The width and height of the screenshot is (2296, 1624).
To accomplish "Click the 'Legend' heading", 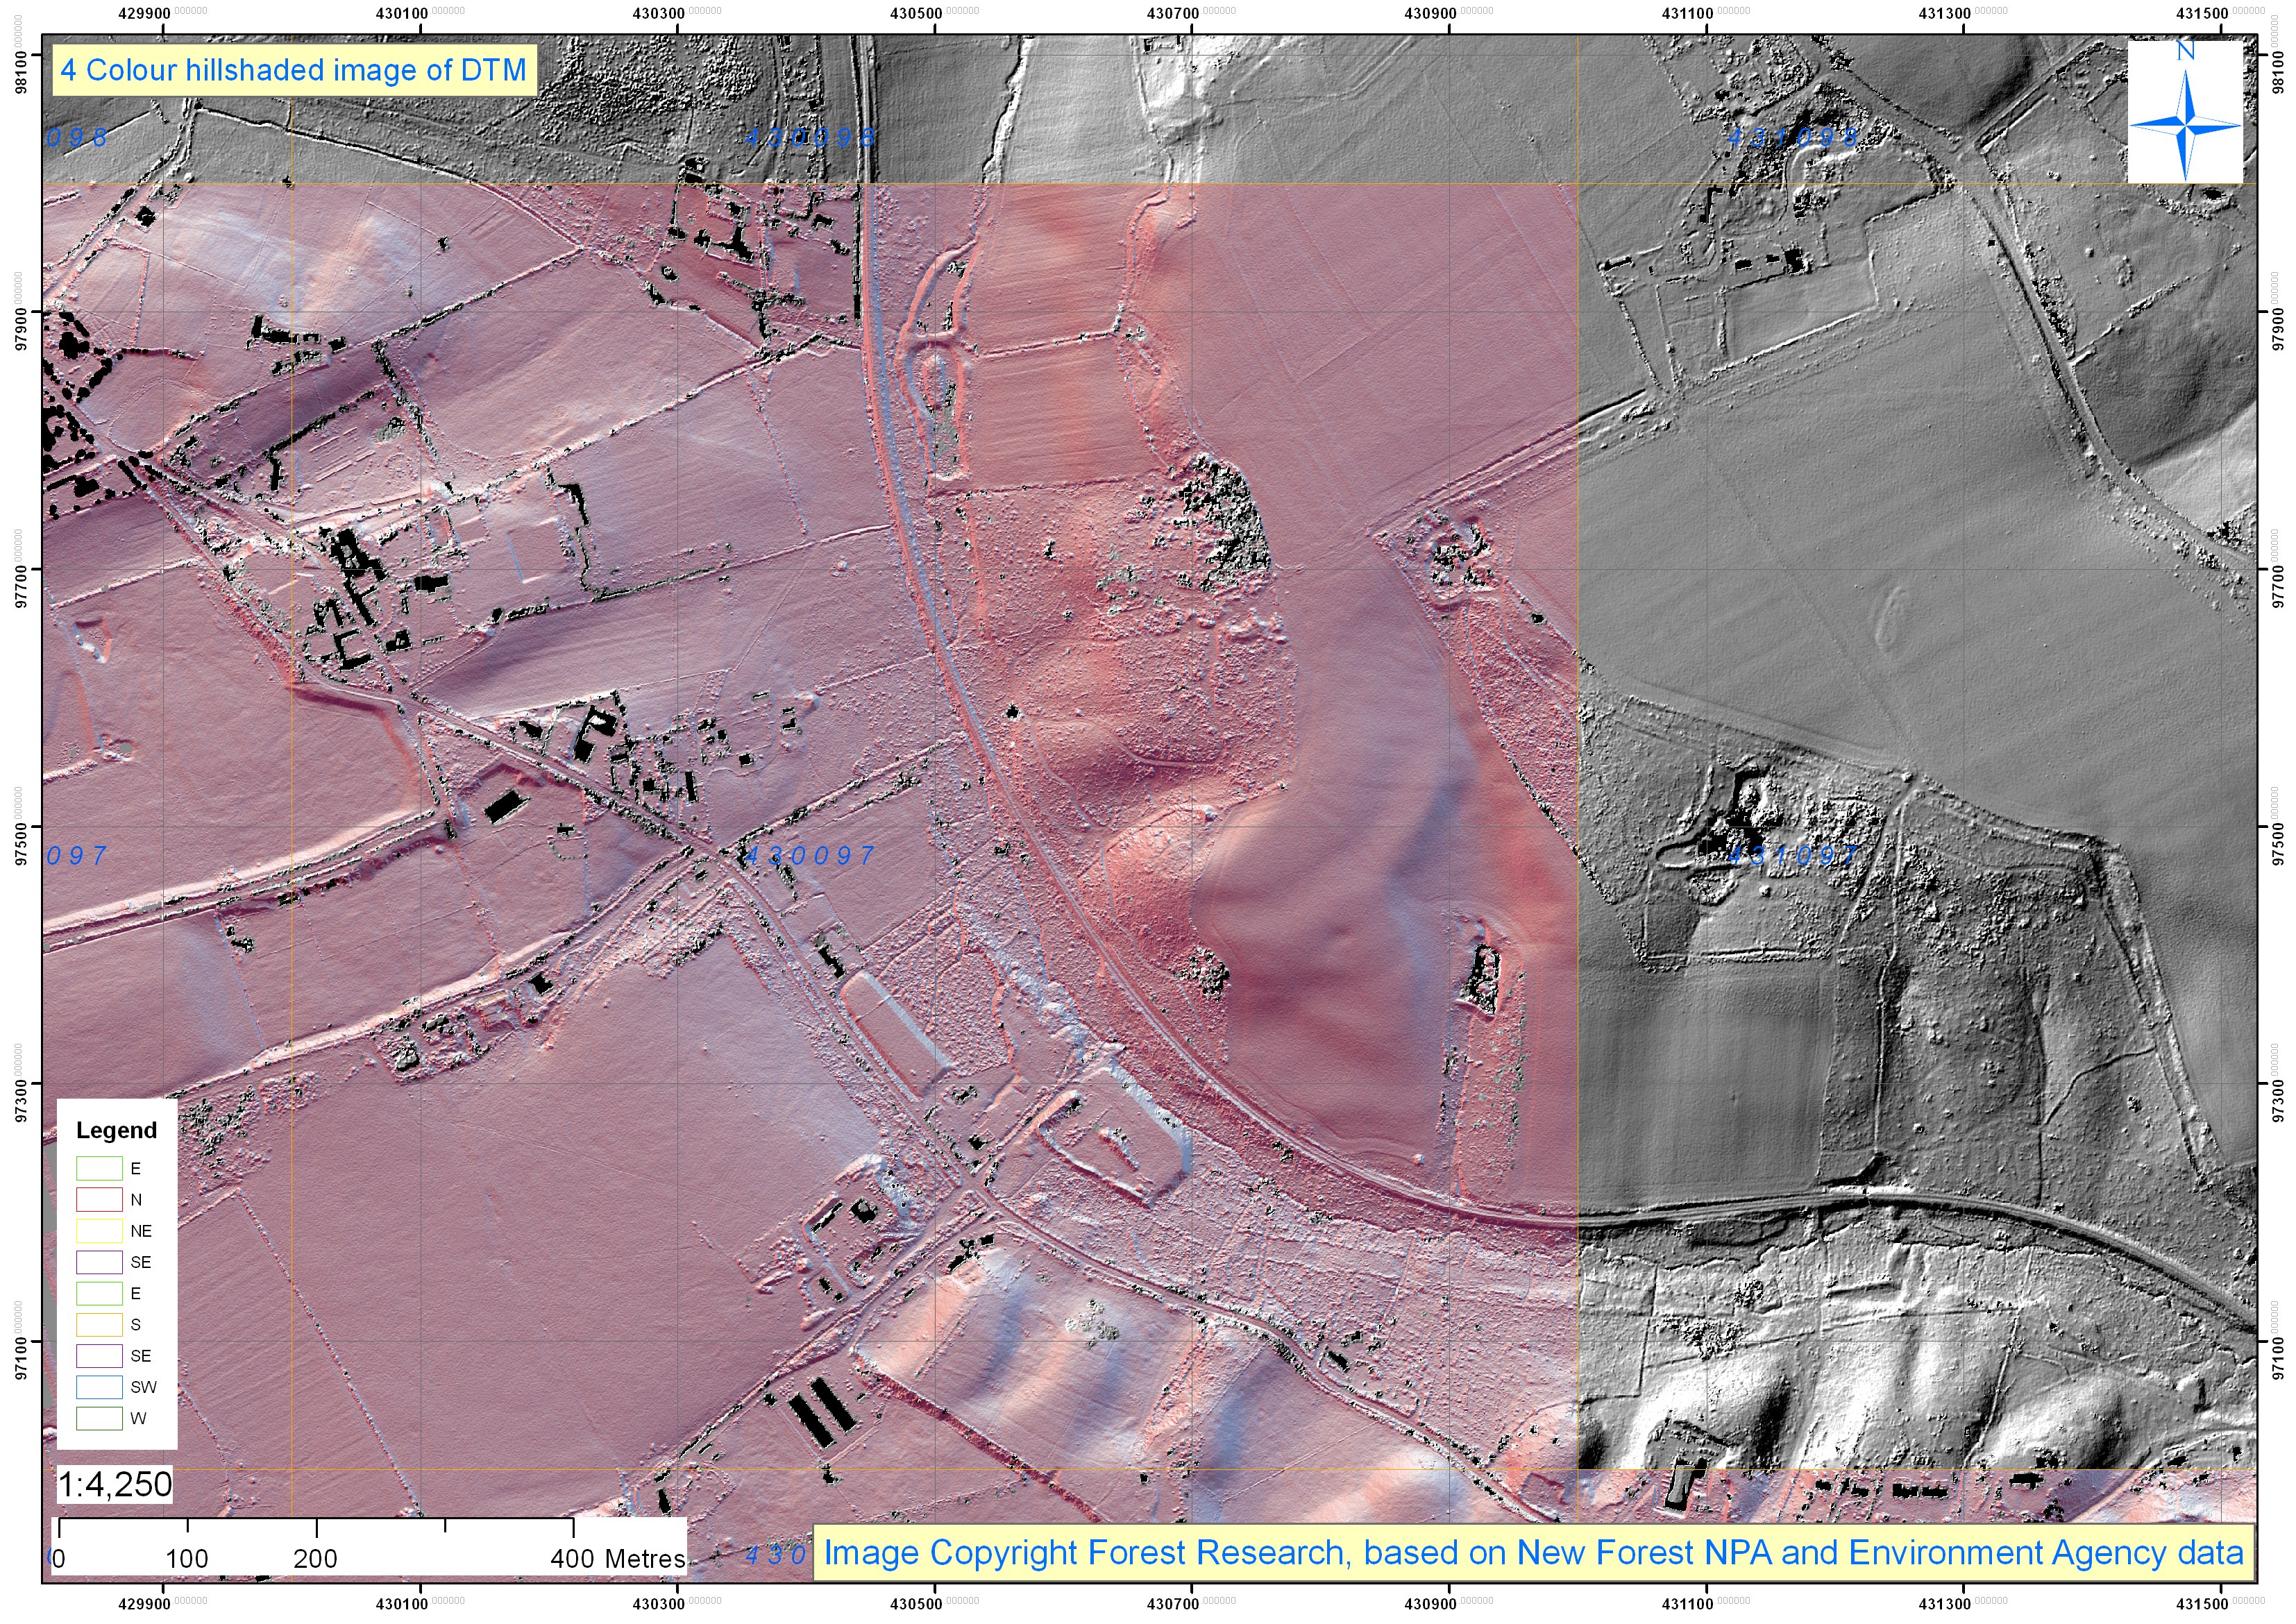I will [x=117, y=1130].
